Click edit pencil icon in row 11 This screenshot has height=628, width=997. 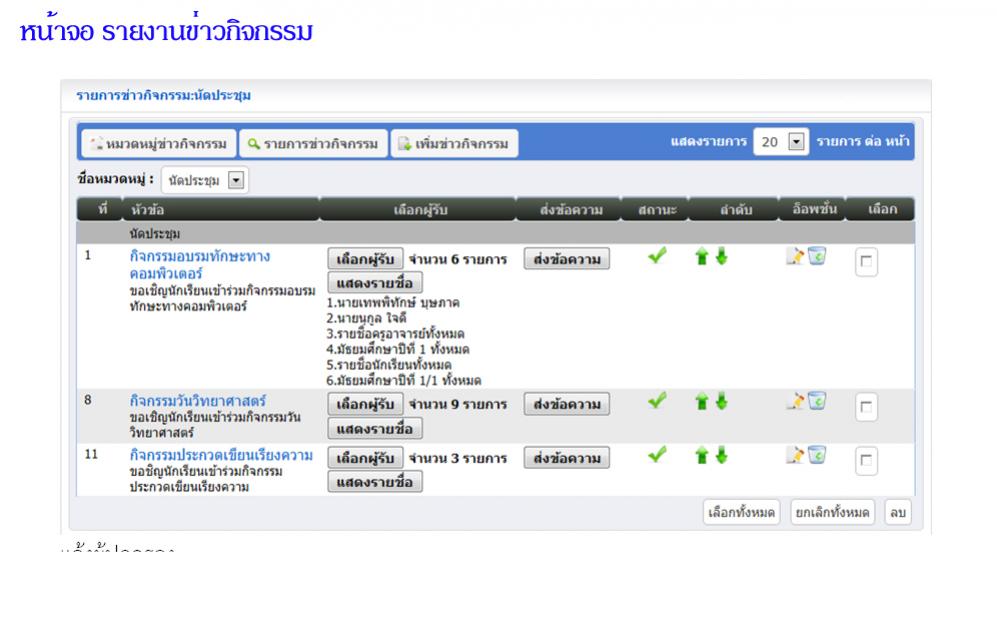click(x=795, y=455)
